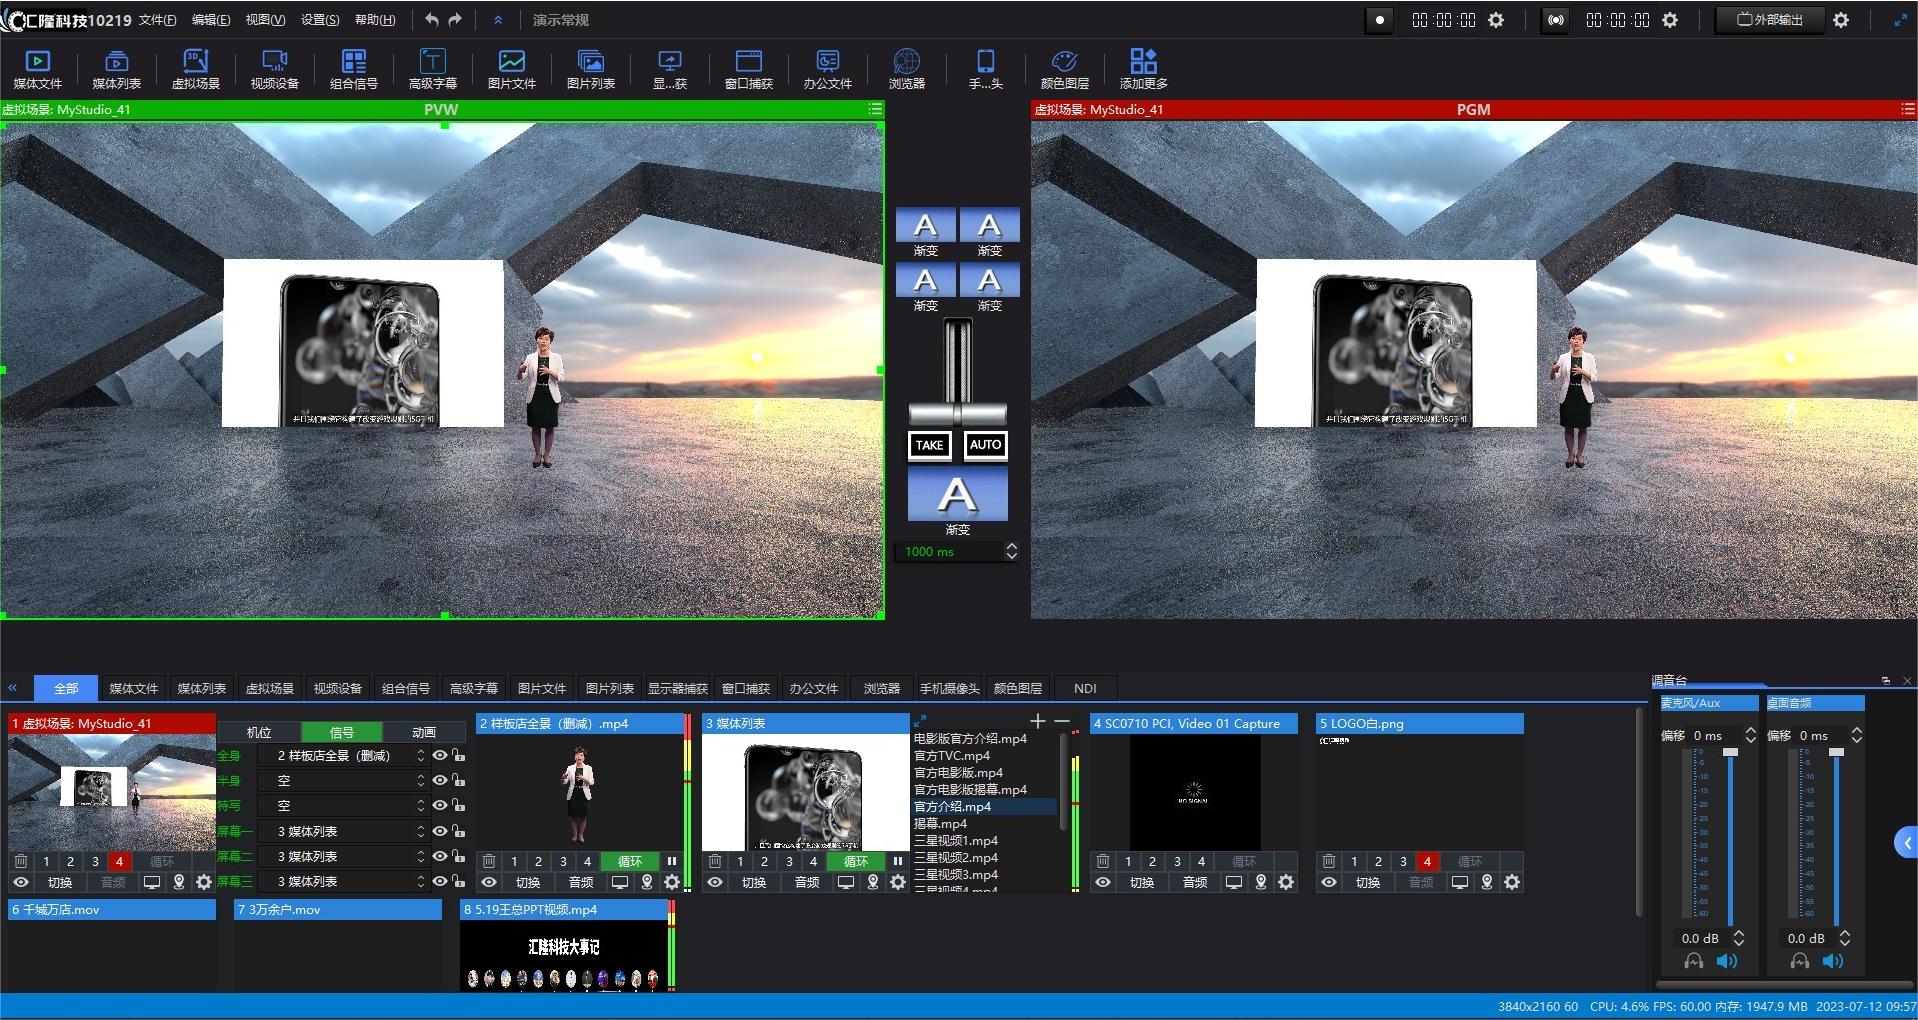Image resolution: width=1918 pixels, height=1020 pixels.
Task: Toggle lock for 屏幕三 row
Action: [x=458, y=881]
